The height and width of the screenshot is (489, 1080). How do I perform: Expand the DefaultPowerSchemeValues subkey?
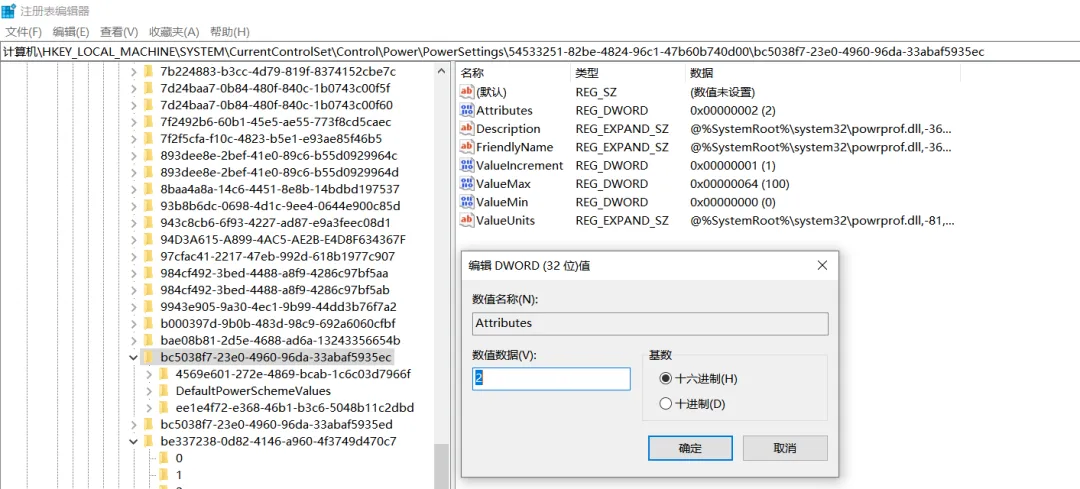149,391
